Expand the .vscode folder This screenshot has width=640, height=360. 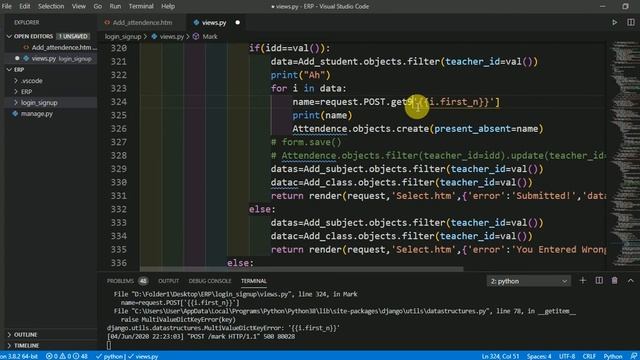tap(16, 81)
